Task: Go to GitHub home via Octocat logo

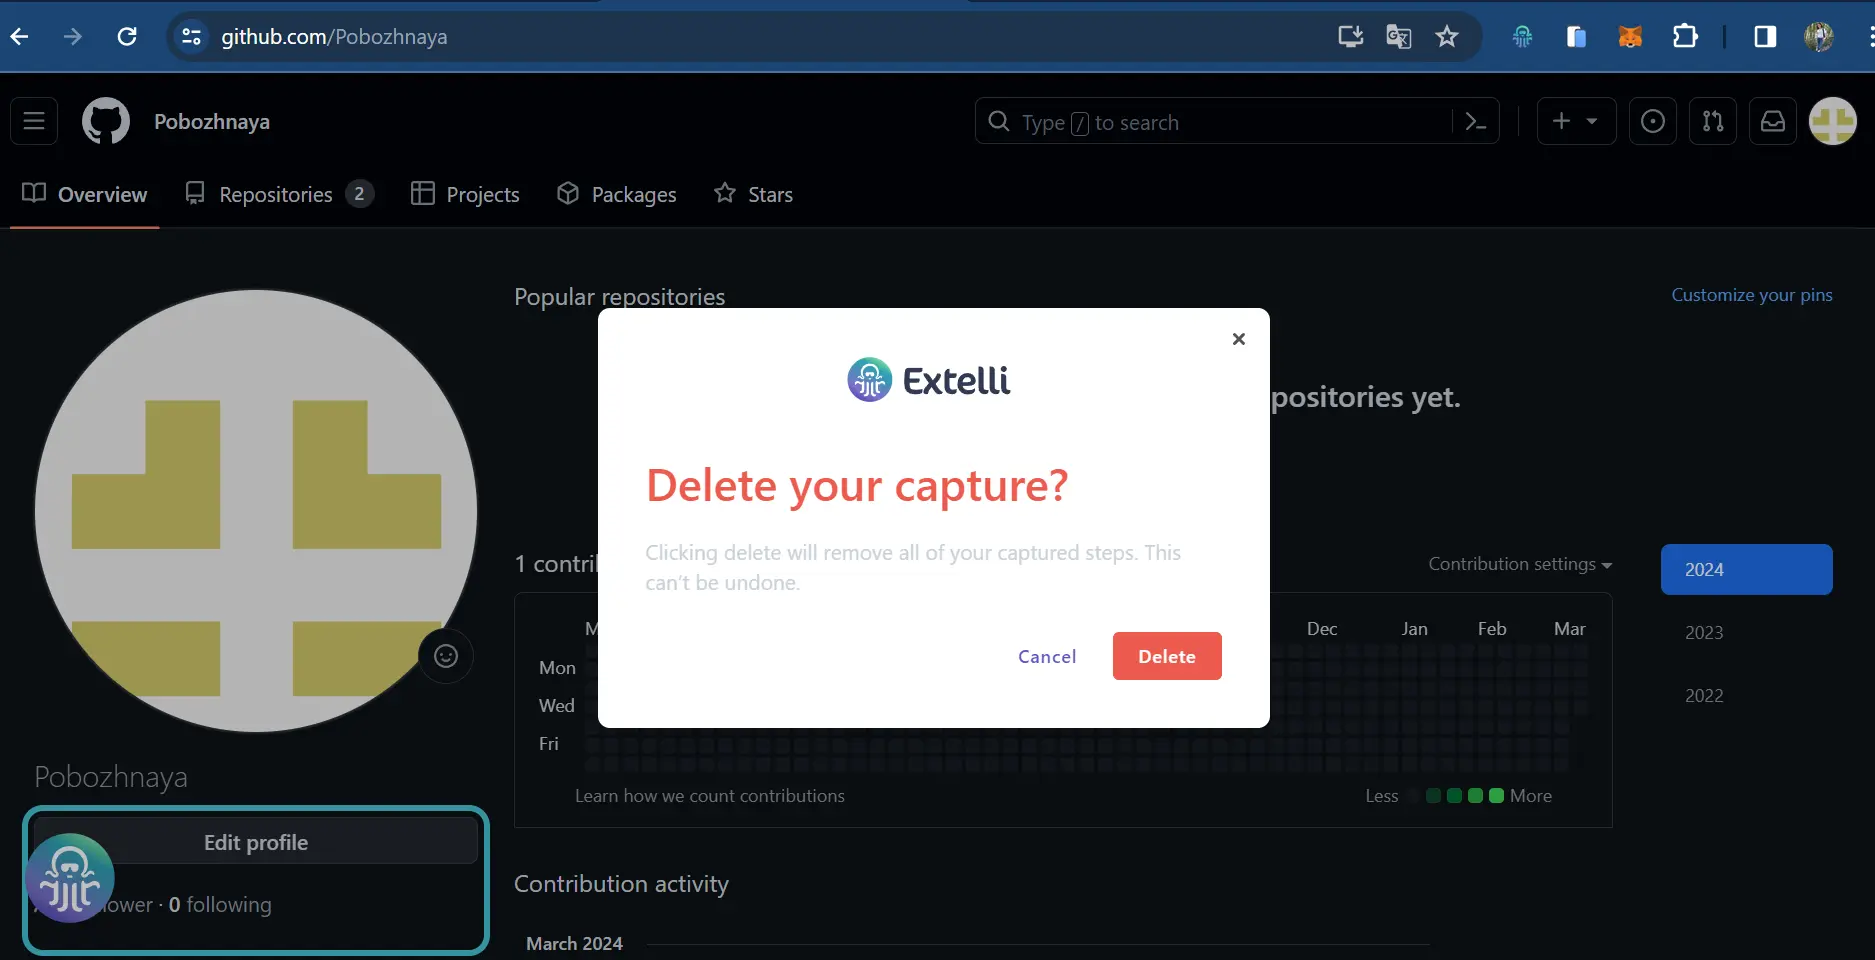Action: pyautogui.click(x=106, y=121)
